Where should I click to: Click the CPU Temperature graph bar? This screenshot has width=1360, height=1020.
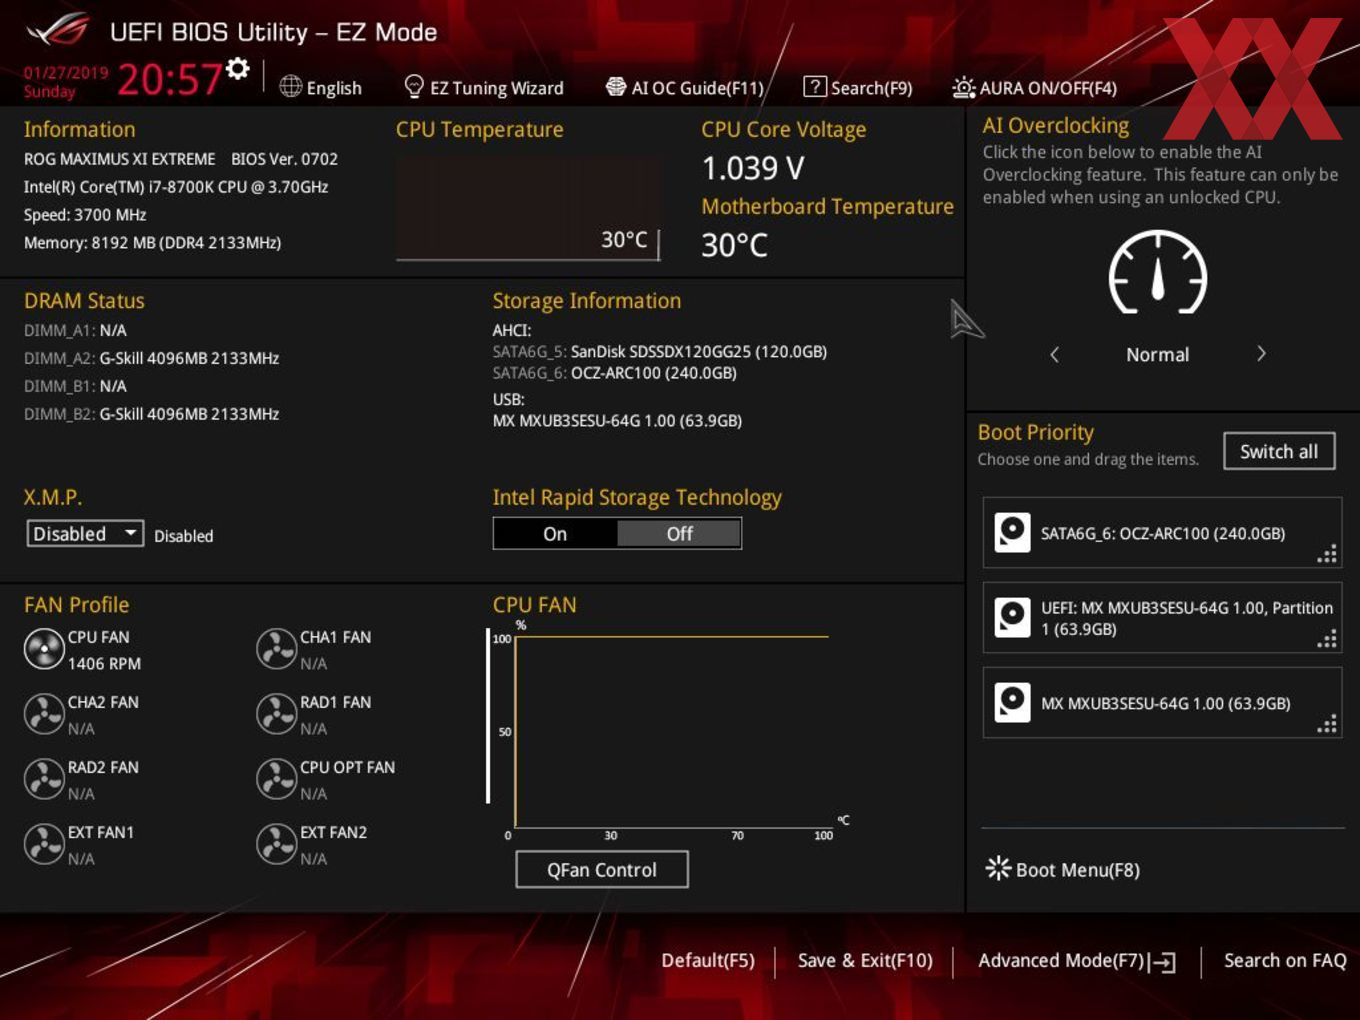click(528, 208)
